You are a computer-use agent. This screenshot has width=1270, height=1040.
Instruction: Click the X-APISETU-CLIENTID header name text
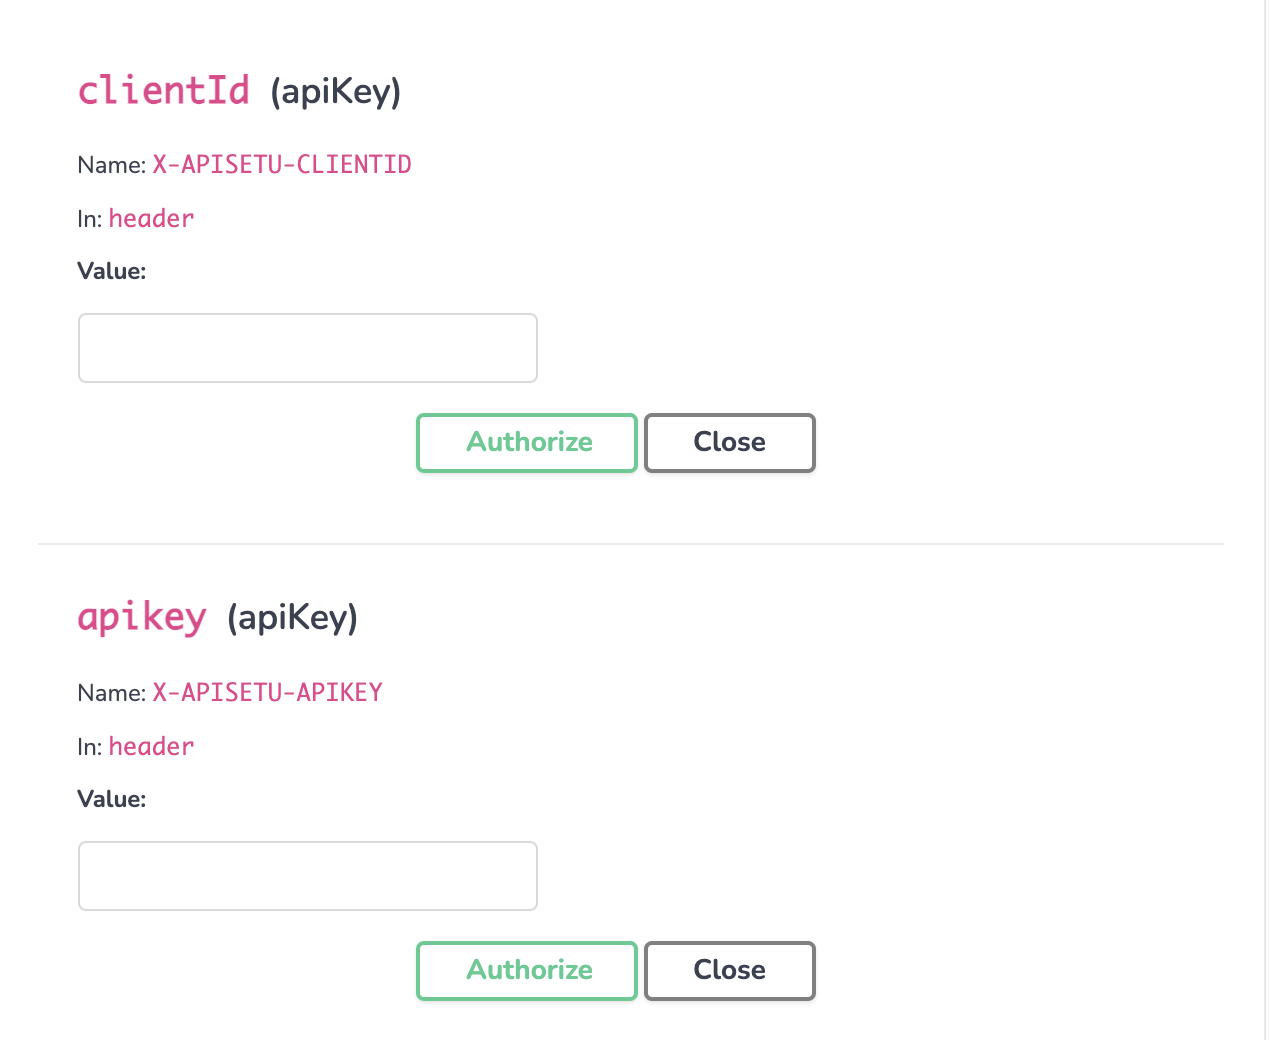coord(282,165)
